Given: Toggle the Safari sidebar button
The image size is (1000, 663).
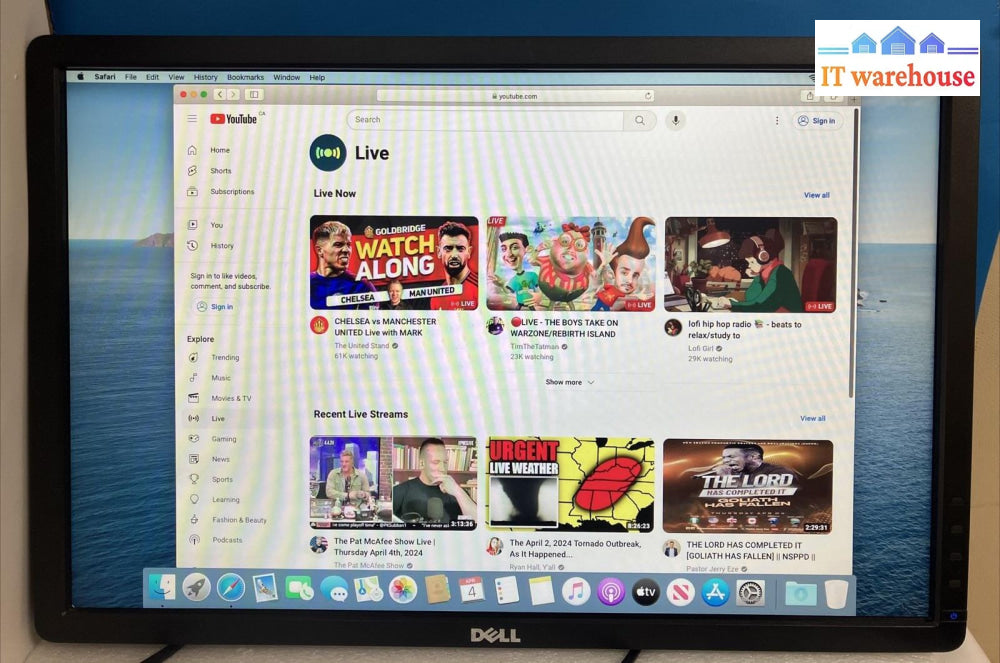Looking at the screenshot, I should pos(254,95).
